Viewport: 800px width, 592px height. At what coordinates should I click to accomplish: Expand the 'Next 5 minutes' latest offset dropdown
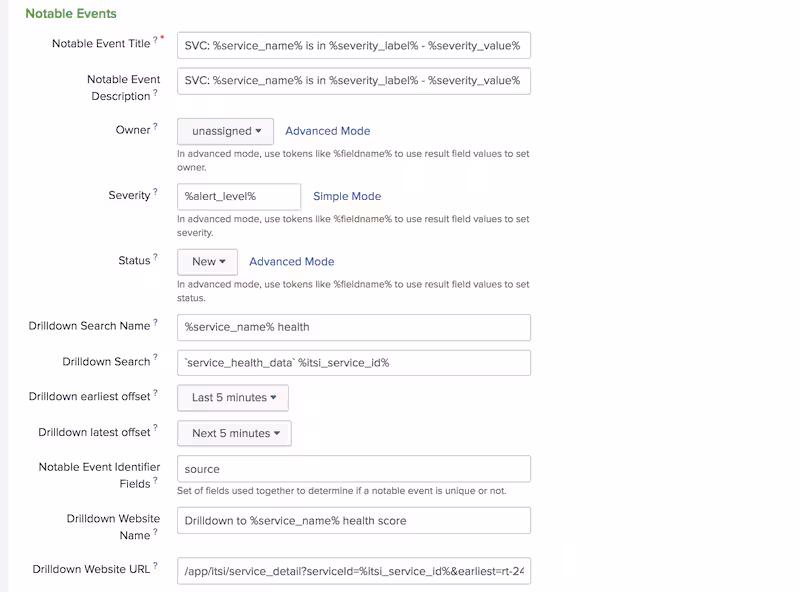pos(234,434)
